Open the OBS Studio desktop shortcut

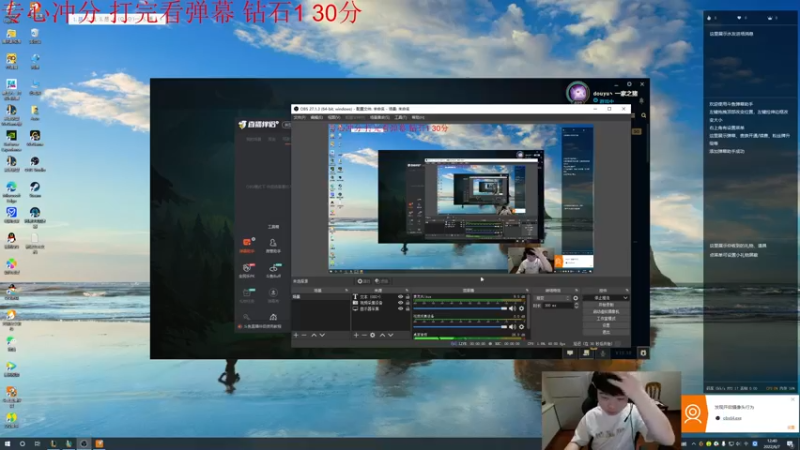35,162
